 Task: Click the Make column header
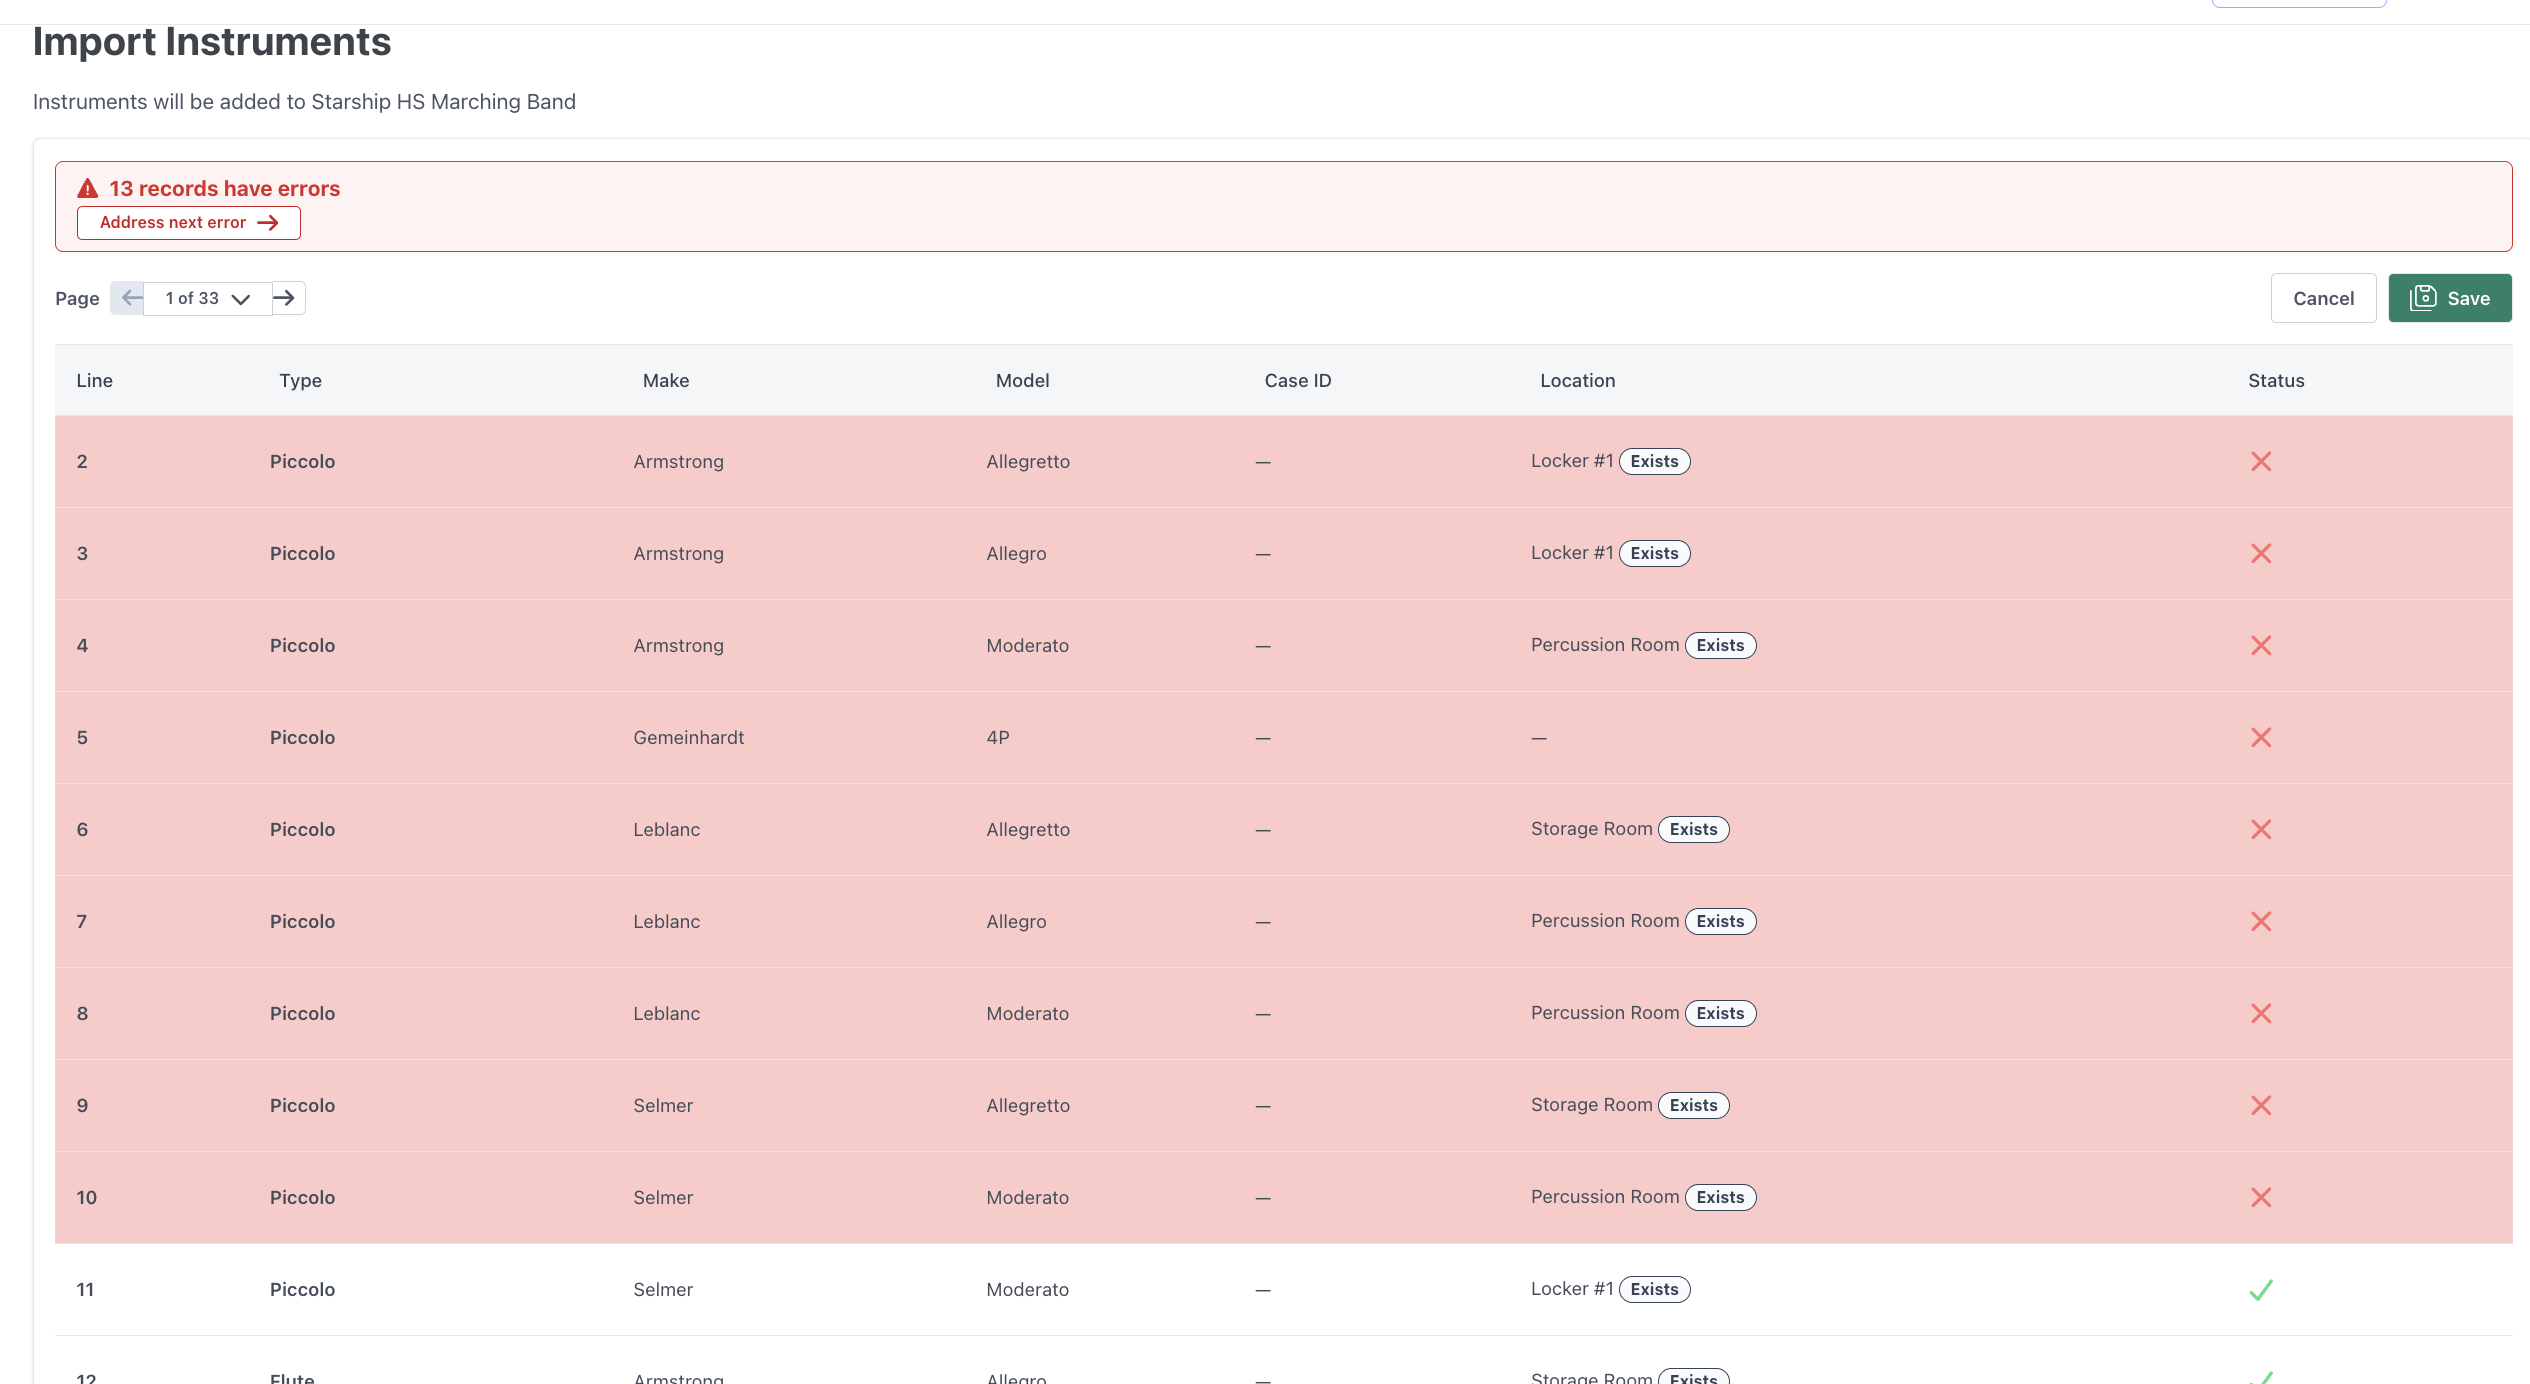point(665,380)
